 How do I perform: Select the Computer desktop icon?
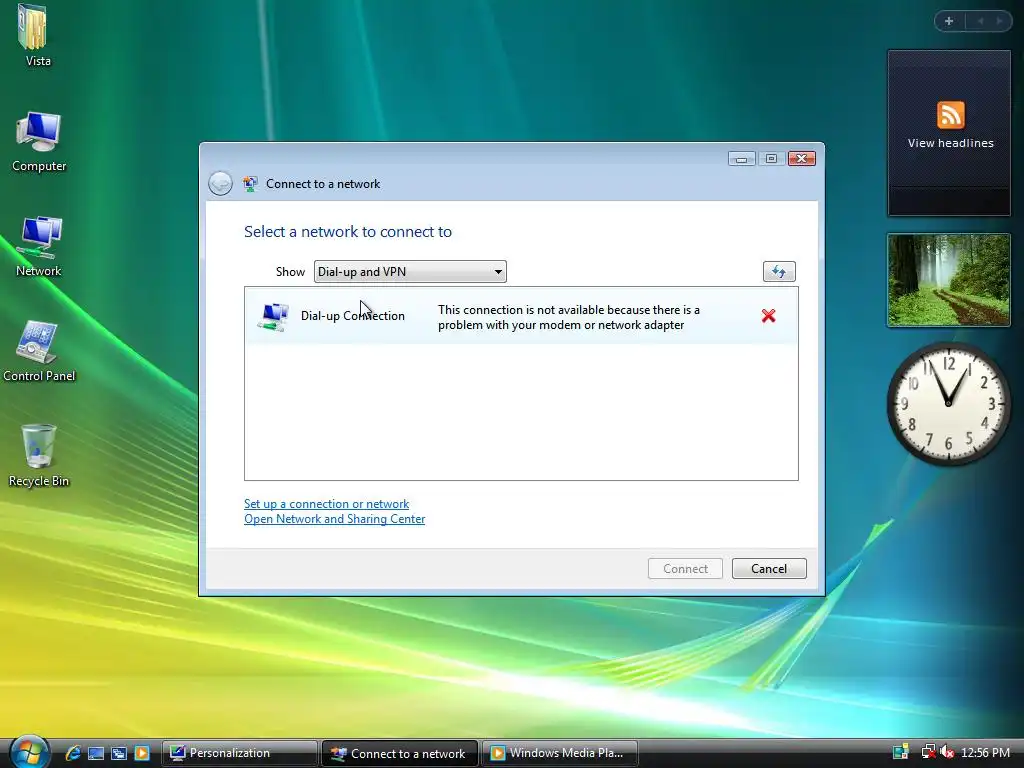pyautogui.click(x=39, y=140)
